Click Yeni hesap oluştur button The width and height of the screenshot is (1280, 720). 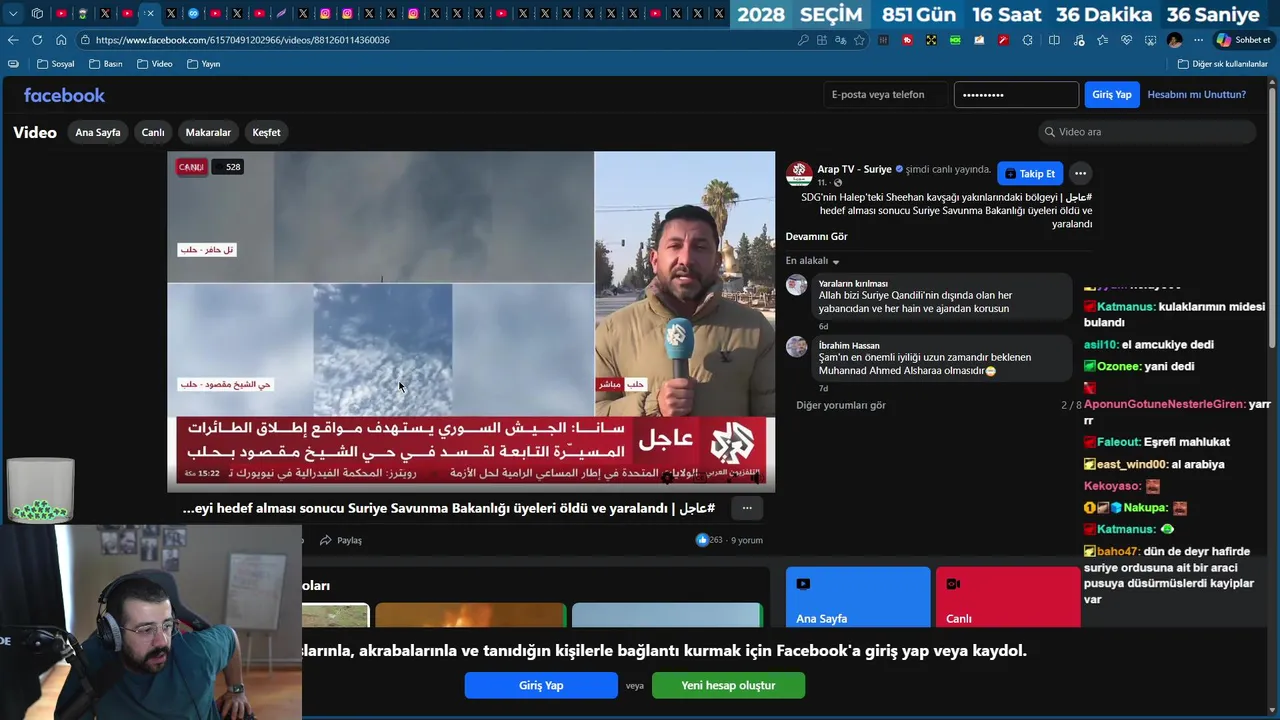[728, 685]
